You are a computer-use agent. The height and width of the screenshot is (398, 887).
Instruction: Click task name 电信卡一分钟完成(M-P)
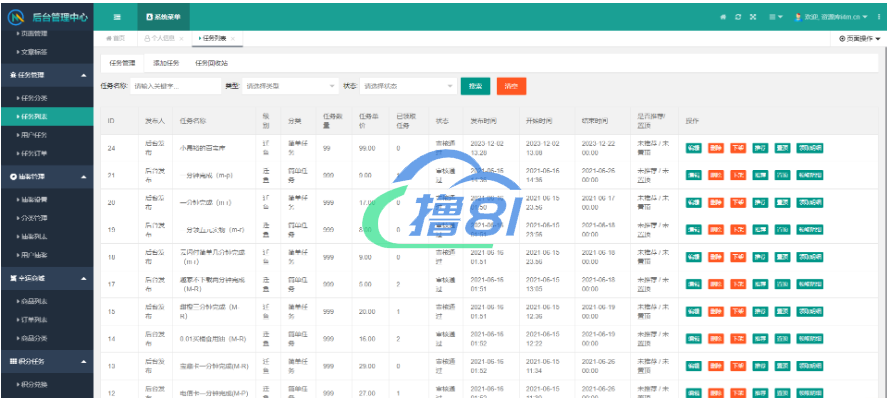213,393
